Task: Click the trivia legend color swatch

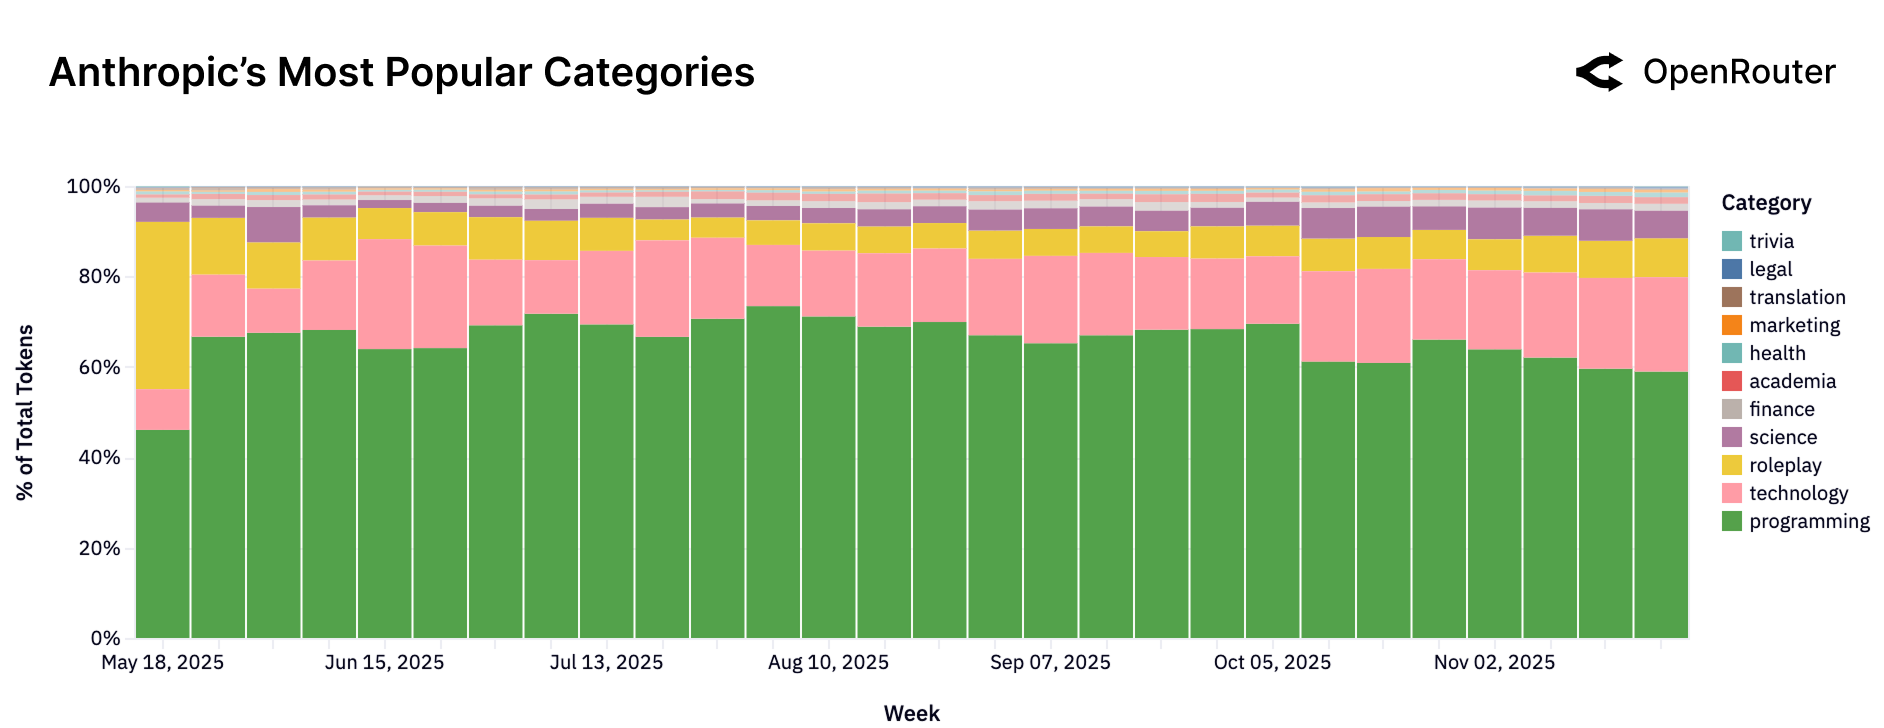Action: pos(1732,241)
